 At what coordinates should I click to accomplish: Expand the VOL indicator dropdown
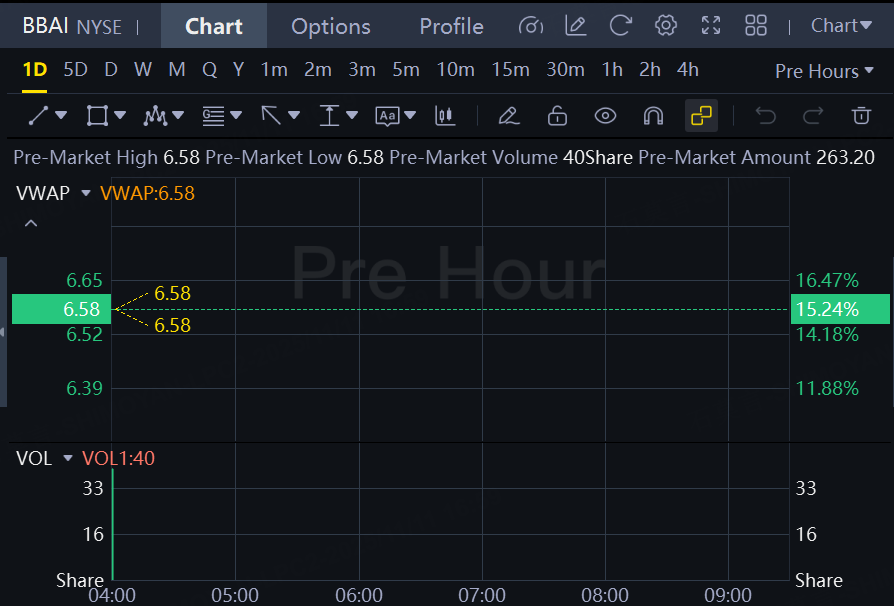coord(68,459)
